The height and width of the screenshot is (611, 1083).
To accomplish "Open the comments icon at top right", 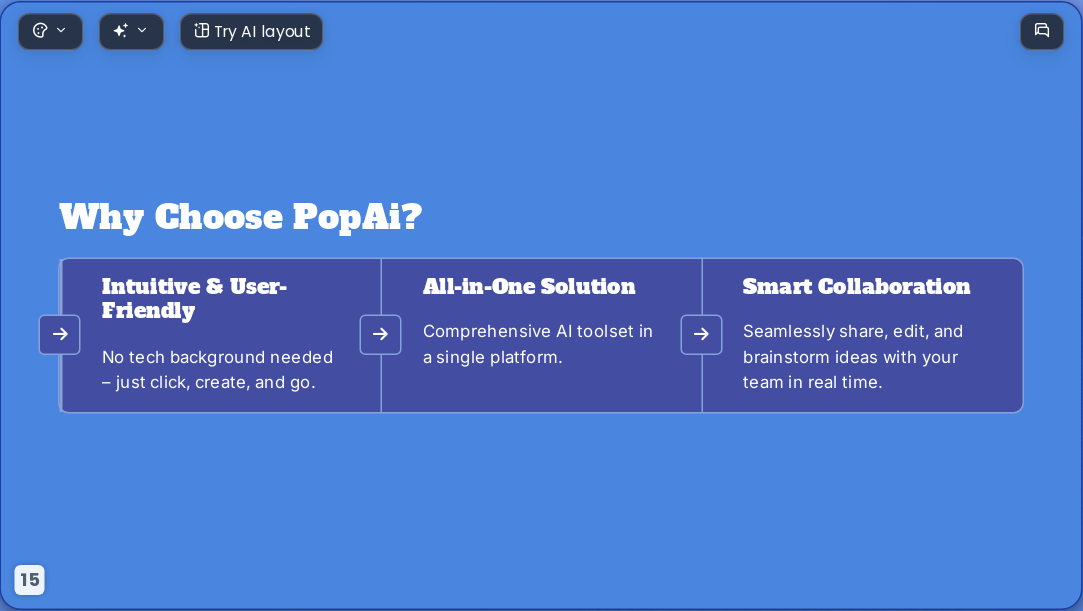I will tap(1042, 30).
